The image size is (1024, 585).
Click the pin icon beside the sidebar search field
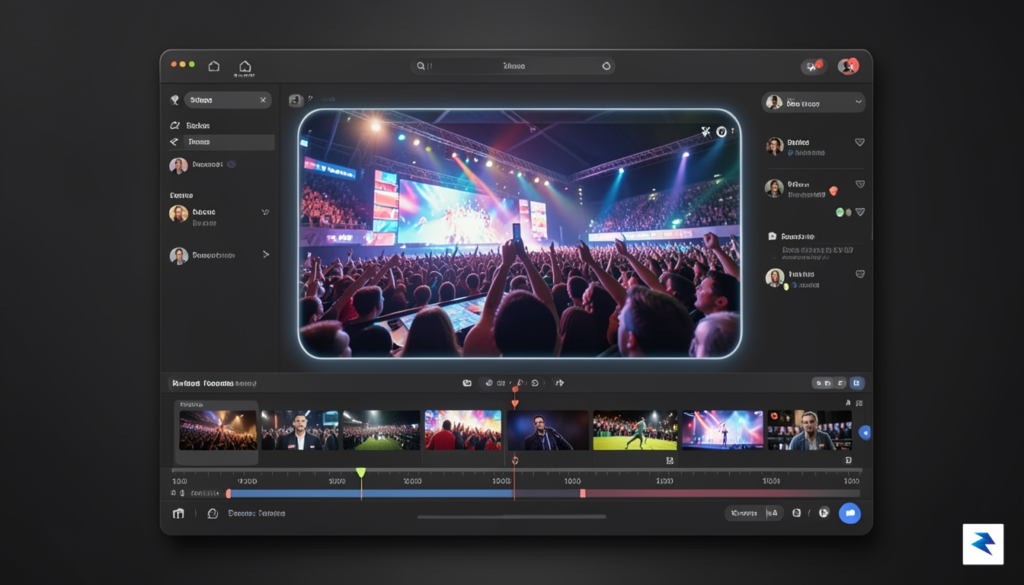click(x=174, y=100)
